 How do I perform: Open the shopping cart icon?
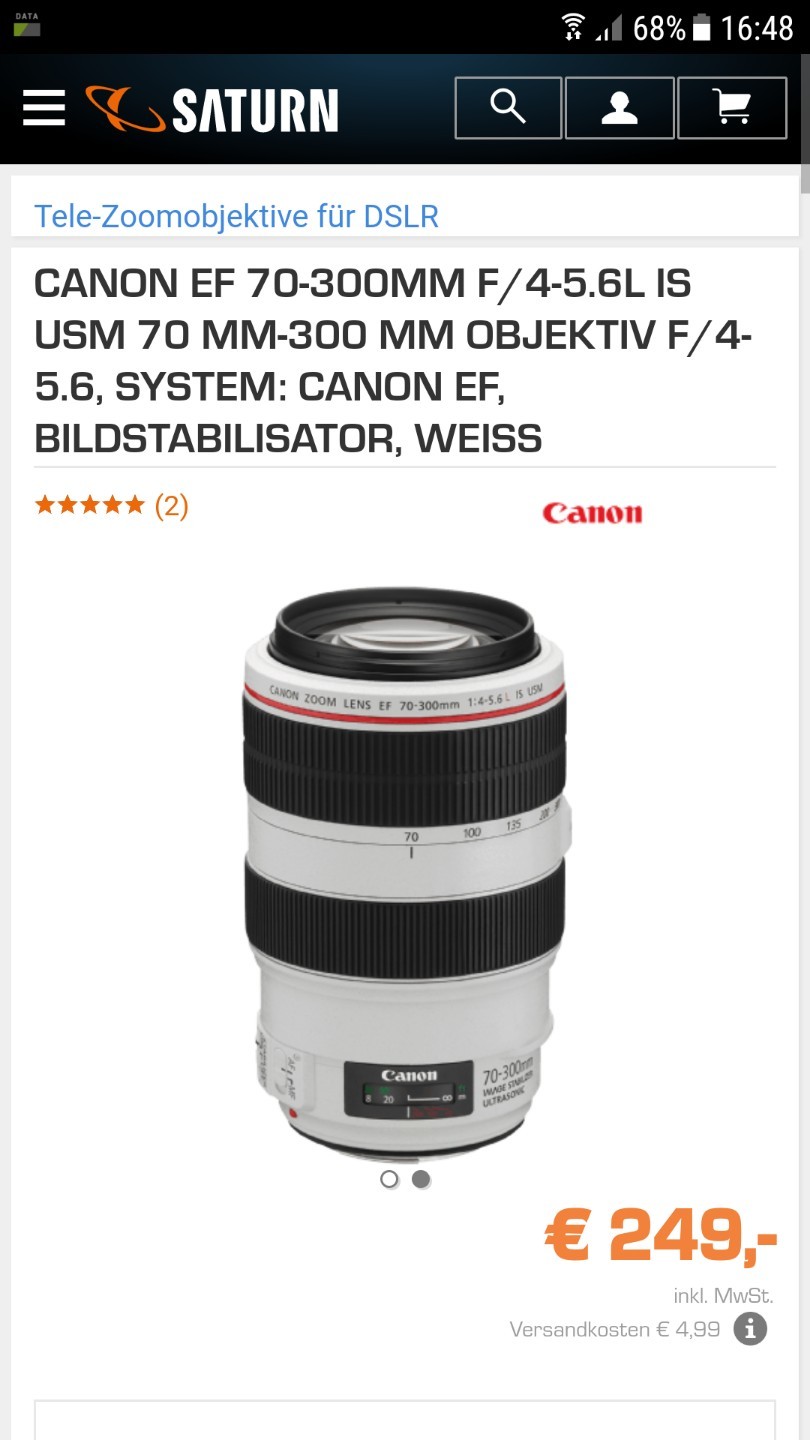click(x=732, y=108)
